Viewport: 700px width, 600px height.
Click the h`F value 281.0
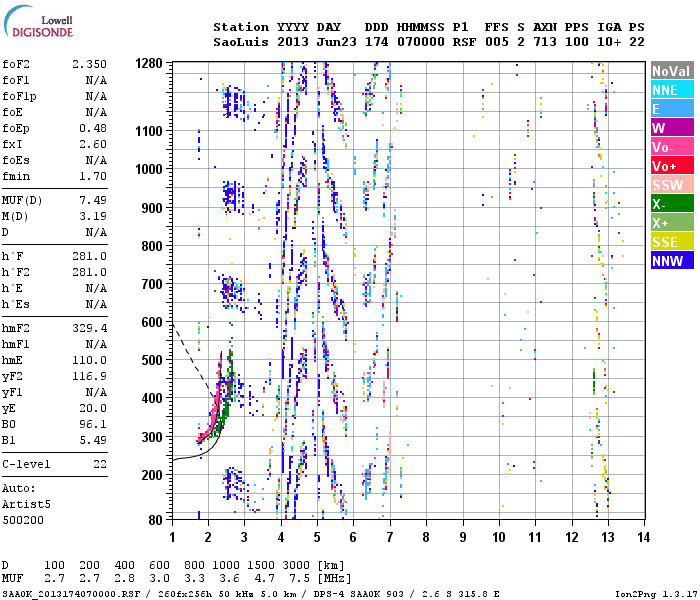(x=89, y=256)
